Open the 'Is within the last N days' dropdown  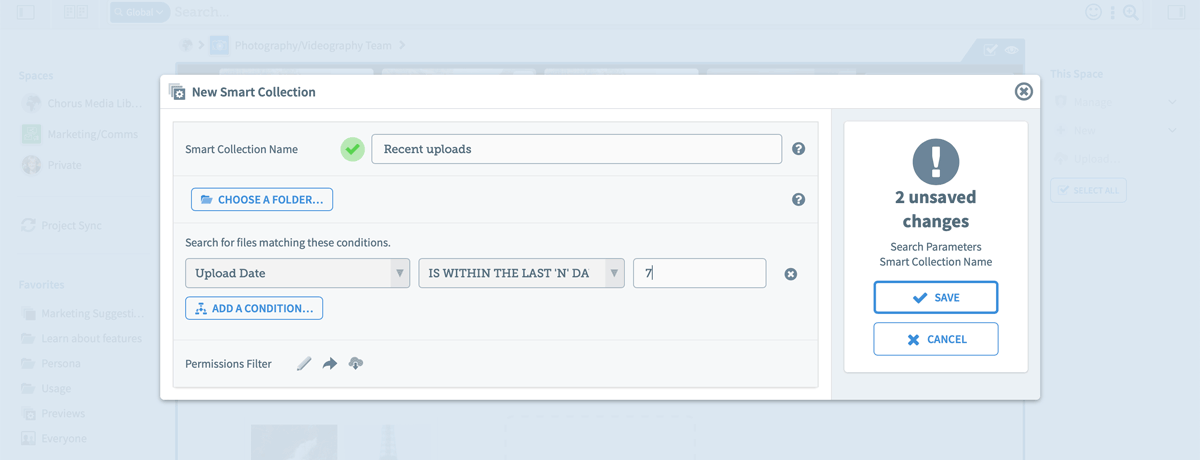click(520, 273)
